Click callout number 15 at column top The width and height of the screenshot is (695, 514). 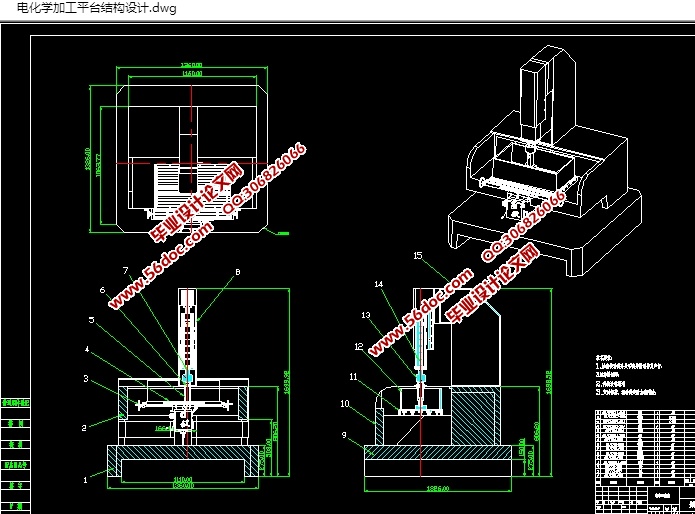[x=419, y=256]
